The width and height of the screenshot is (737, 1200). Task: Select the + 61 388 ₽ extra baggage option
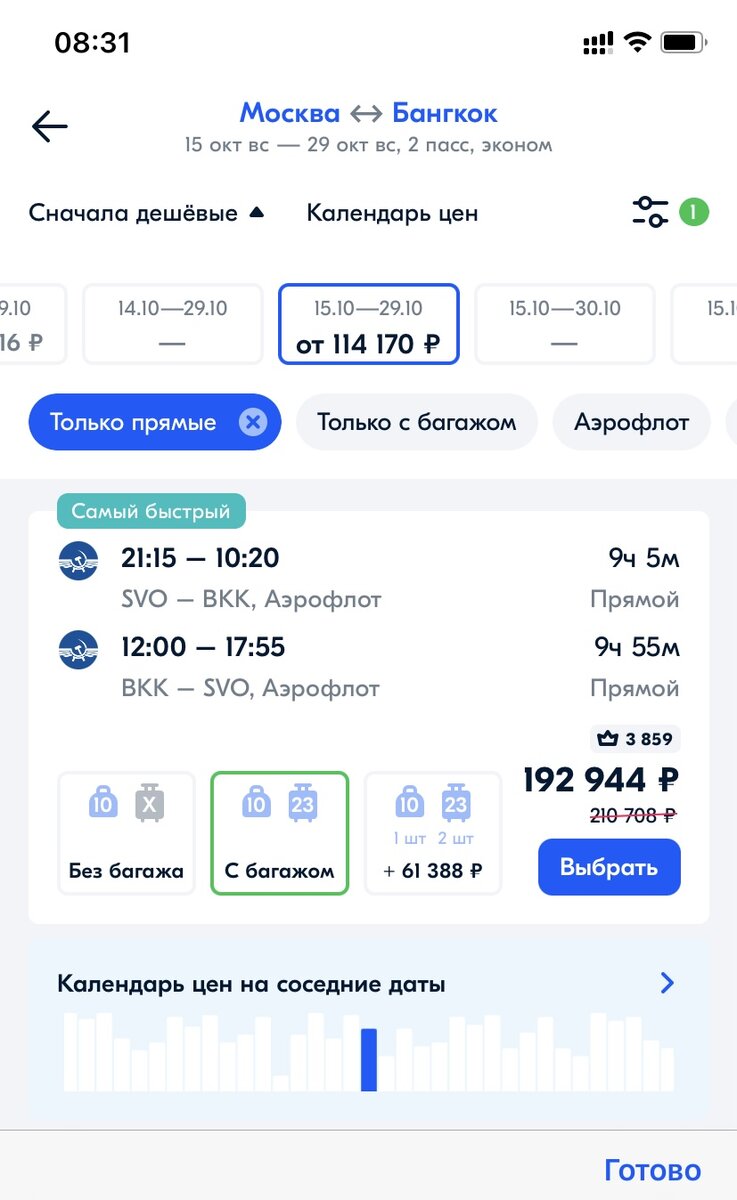click(433, 833)
